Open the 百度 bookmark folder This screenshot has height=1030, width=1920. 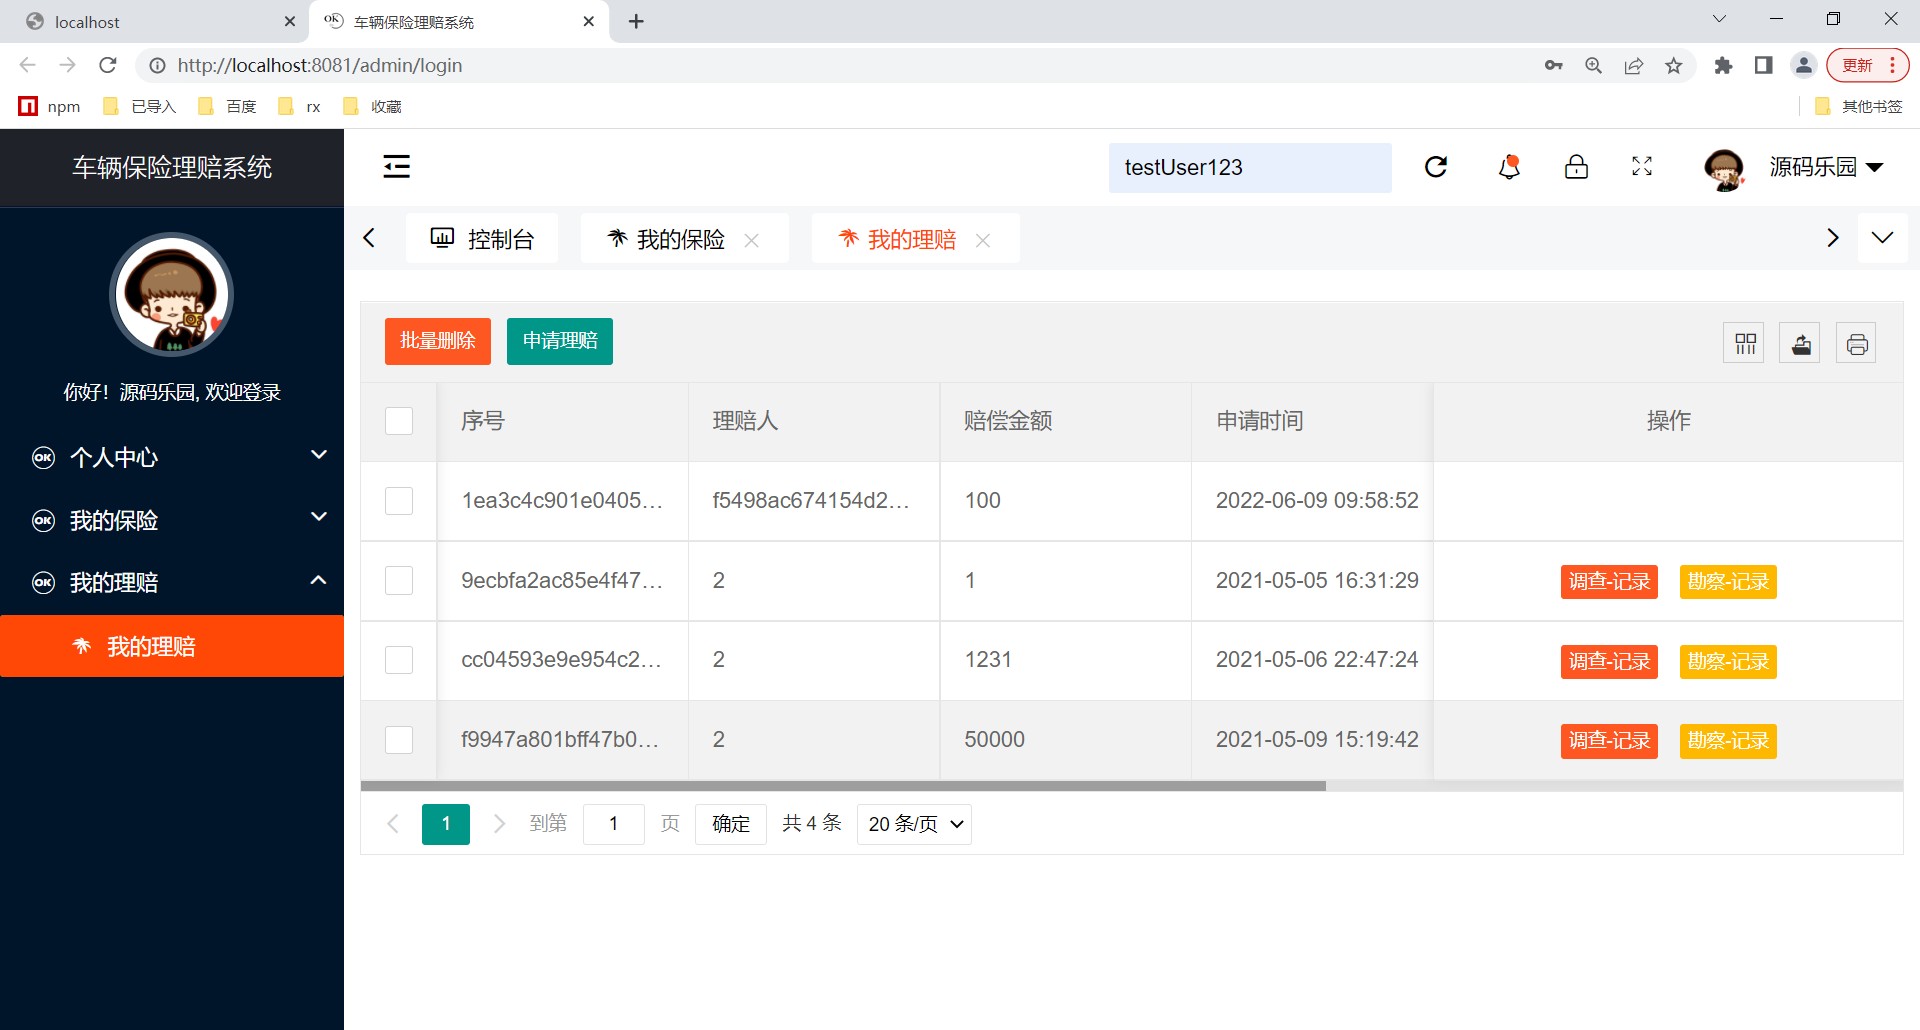pos(228,106)
